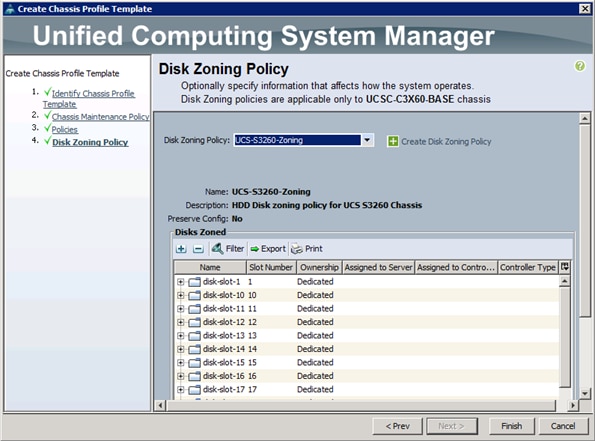Click the Finish button
The width and height of the screenshot is (595, 441).
tap(512, 426)
